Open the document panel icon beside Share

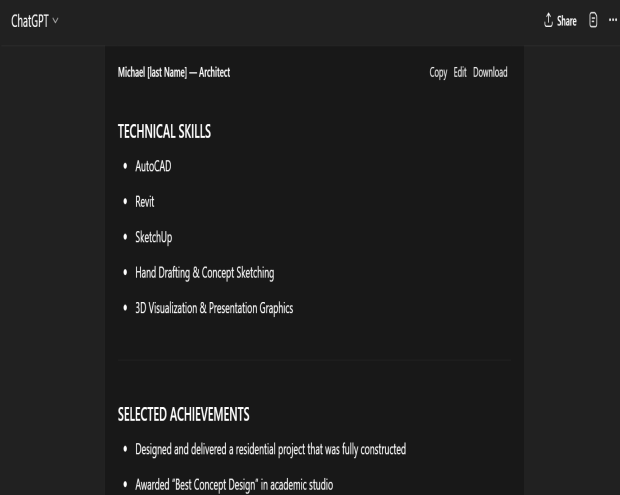point(593,21)
